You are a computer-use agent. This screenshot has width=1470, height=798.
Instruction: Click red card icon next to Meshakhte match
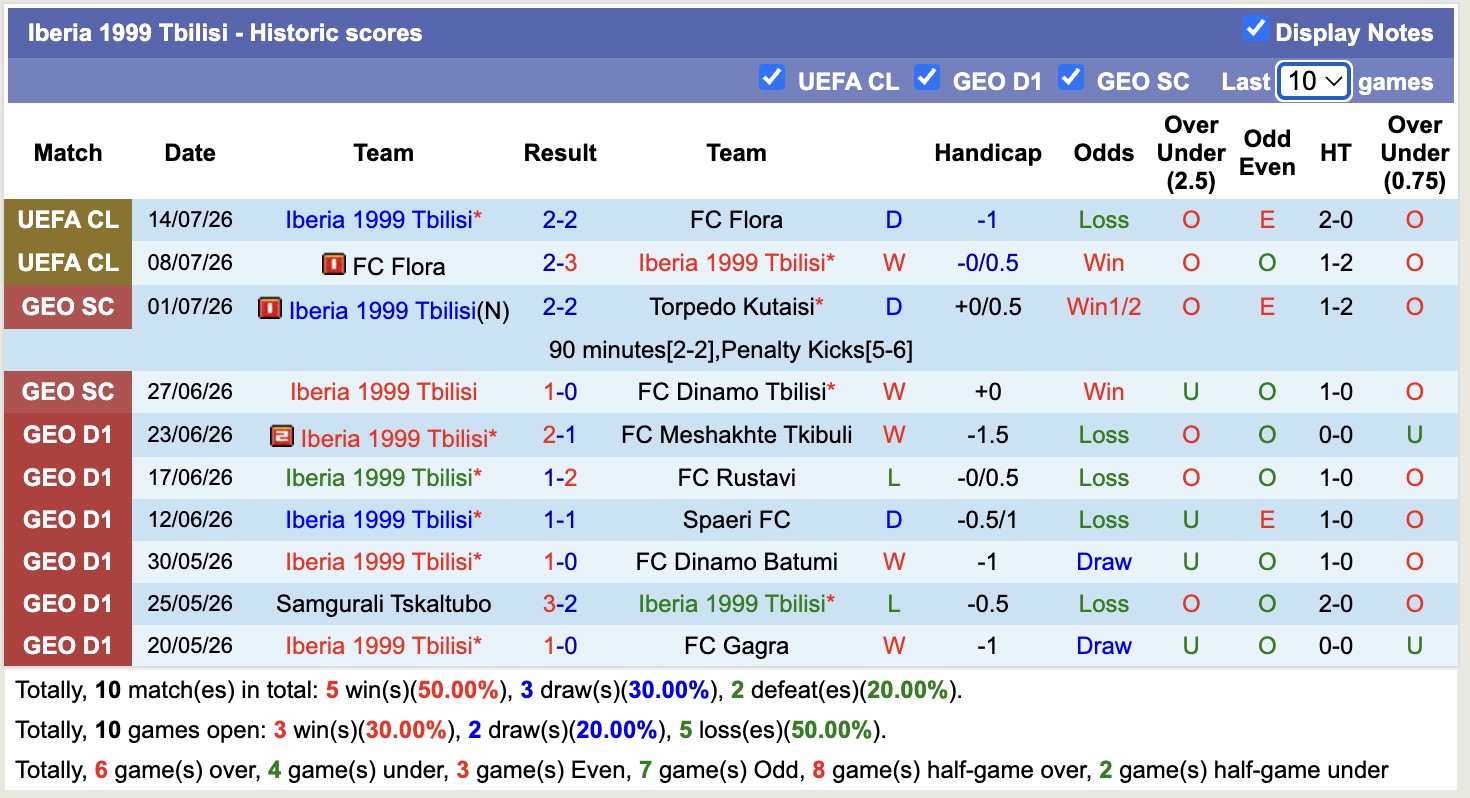click(281, 436)
